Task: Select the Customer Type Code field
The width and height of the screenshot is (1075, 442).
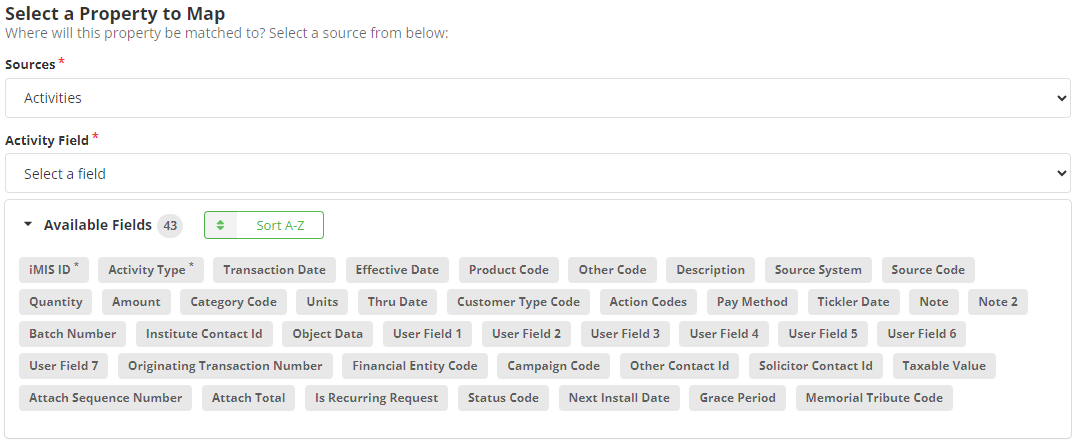Action: coord(518,302)
